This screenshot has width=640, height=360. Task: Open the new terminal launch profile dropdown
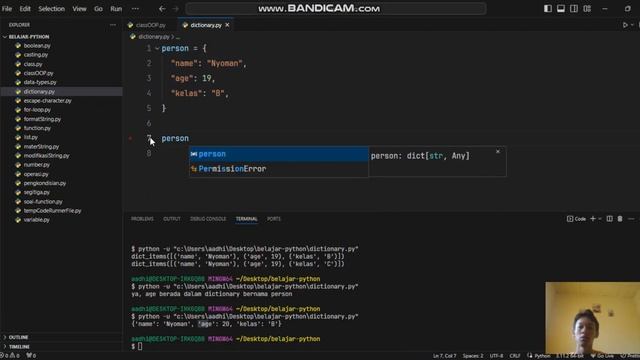pyautogui.click(x=600, y=219)
